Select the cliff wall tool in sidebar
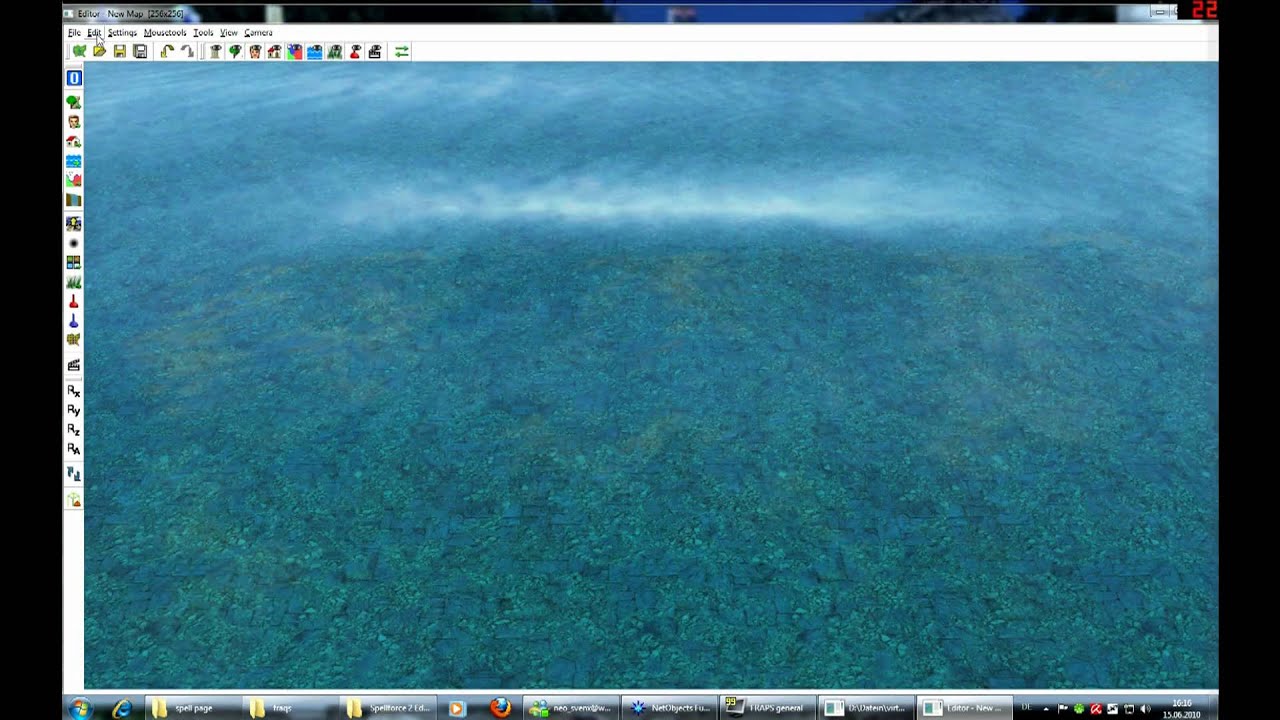This screenshot has width=1280, height=720. (74, 201)
